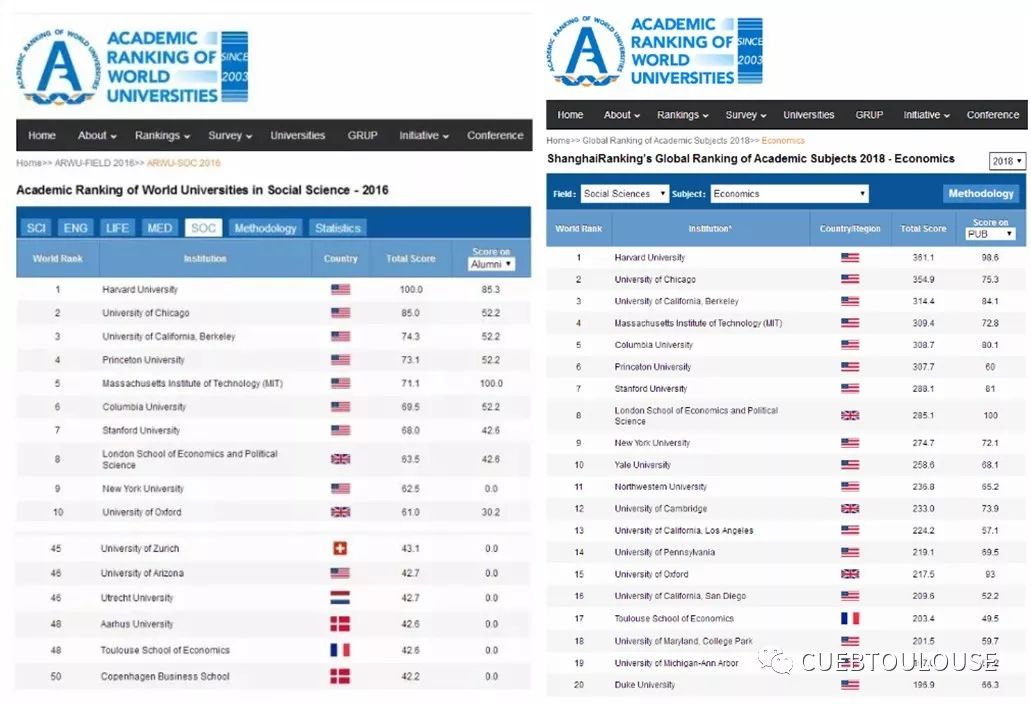Click the UK flag for University of Oxford, right table
This screenshot has width=1031, height=704.
(850, 574)
